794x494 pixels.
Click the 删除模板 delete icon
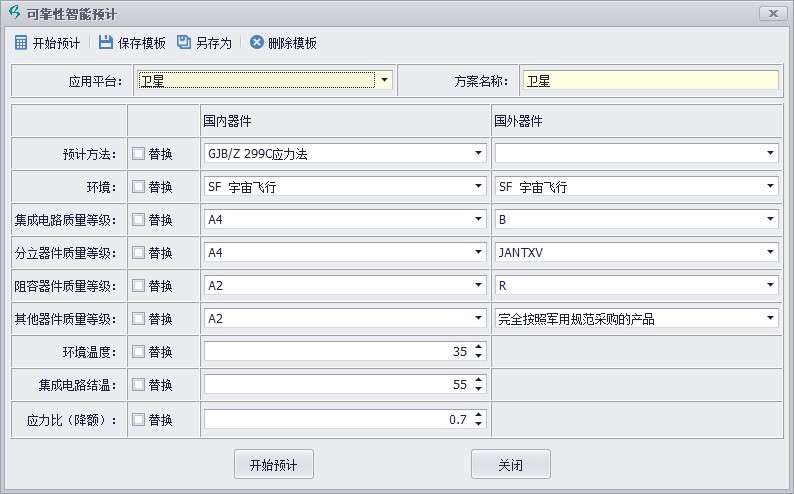(257, 43)
